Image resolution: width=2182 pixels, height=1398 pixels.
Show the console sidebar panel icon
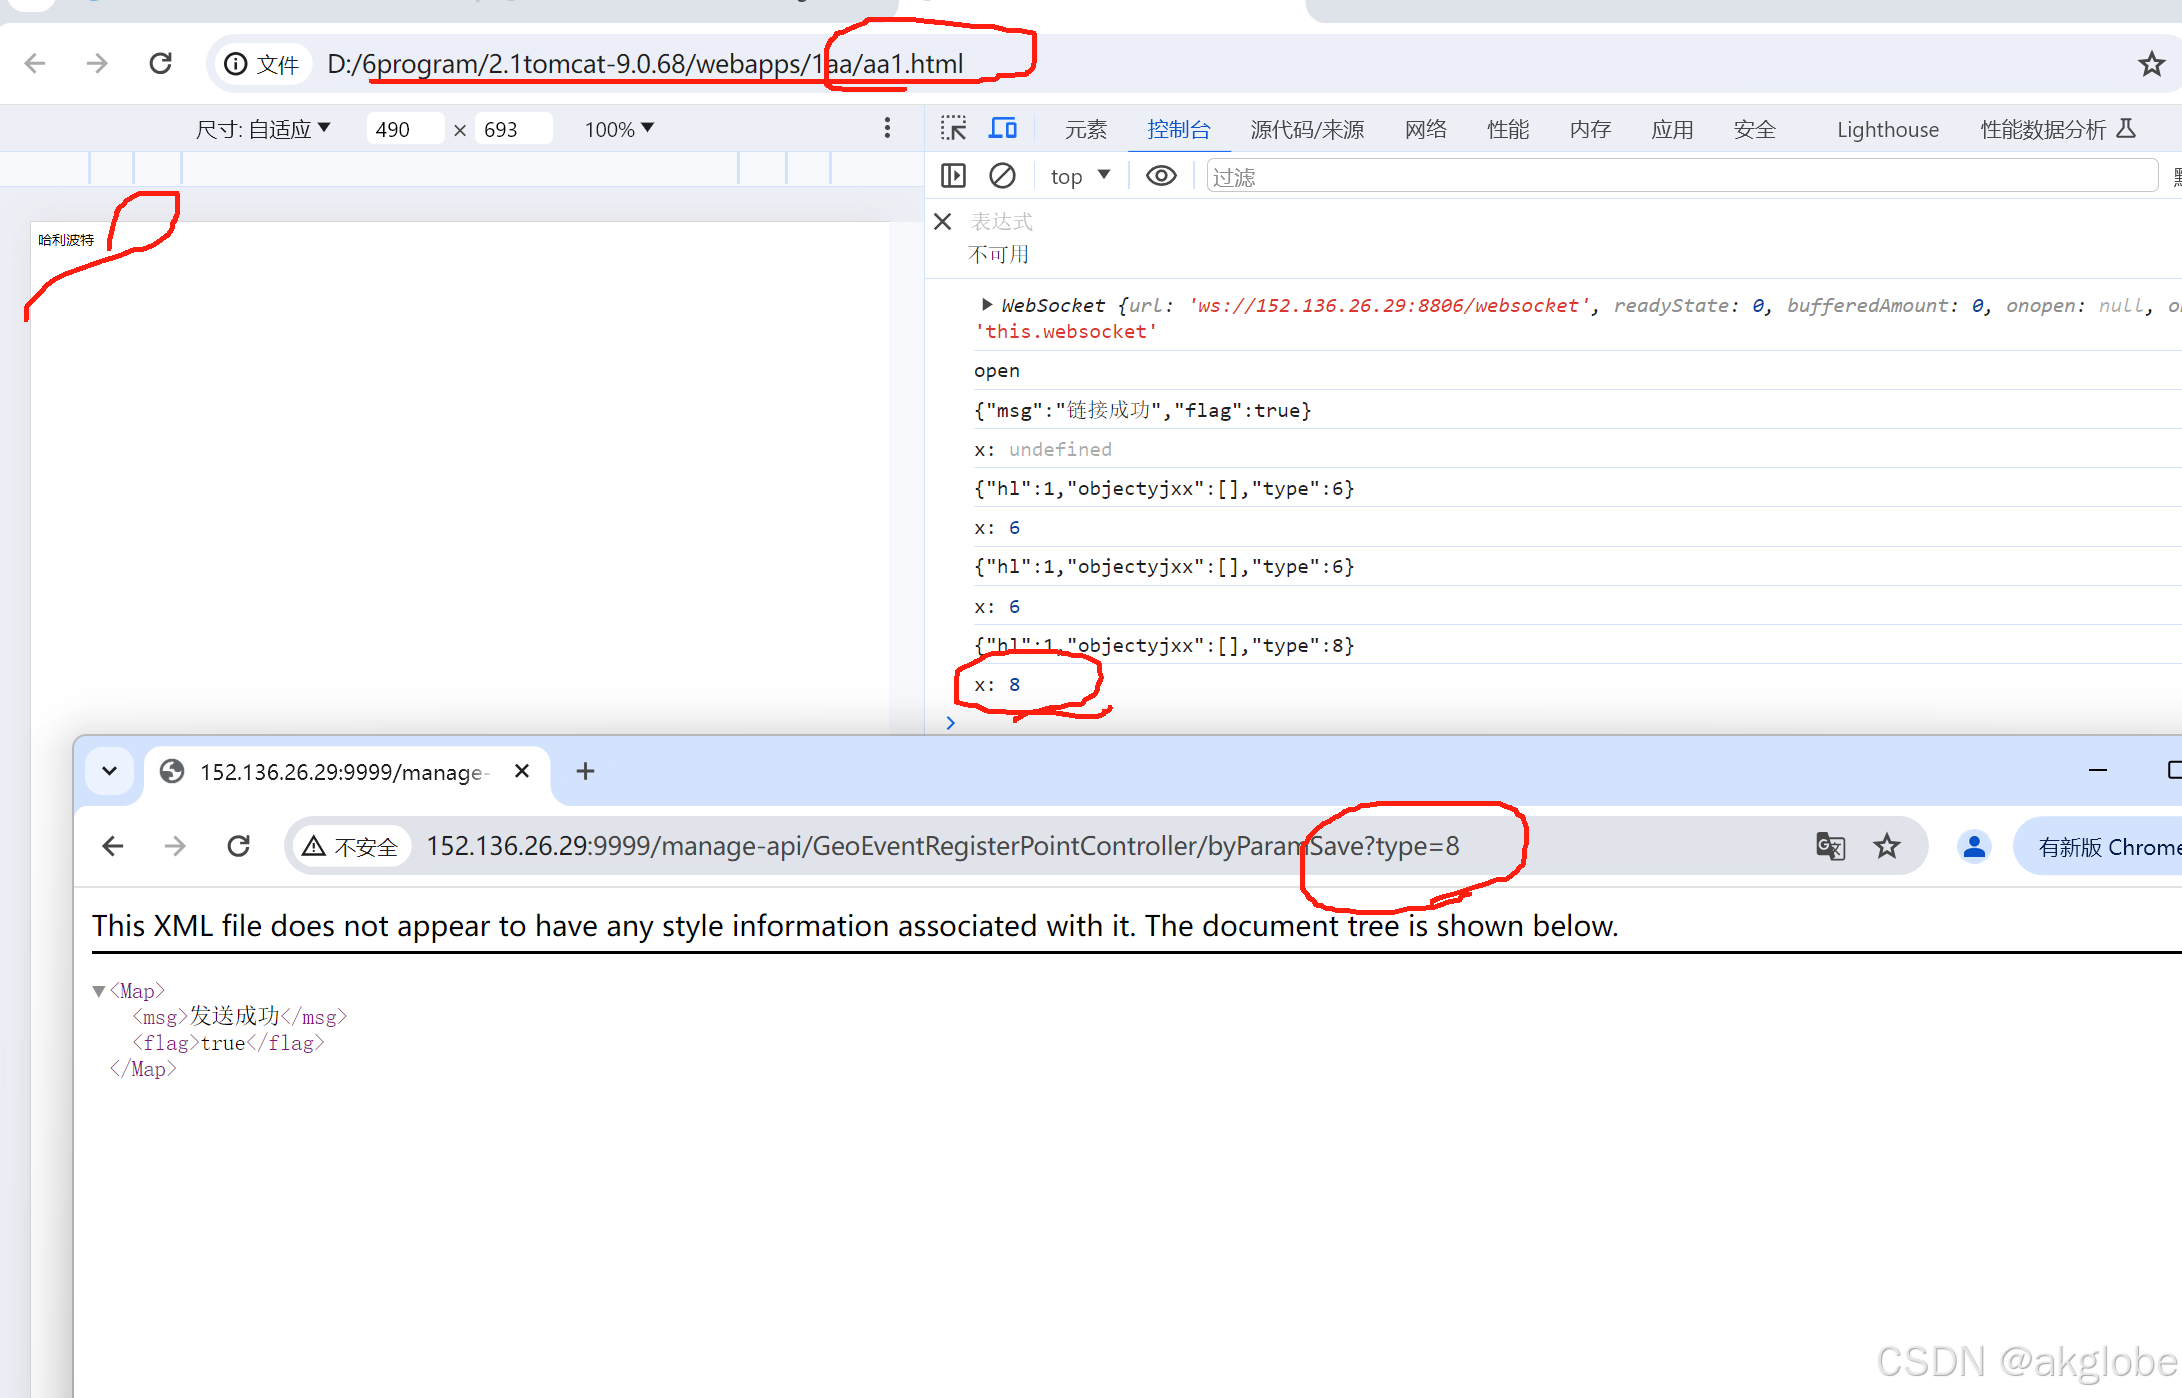(953, 176)
